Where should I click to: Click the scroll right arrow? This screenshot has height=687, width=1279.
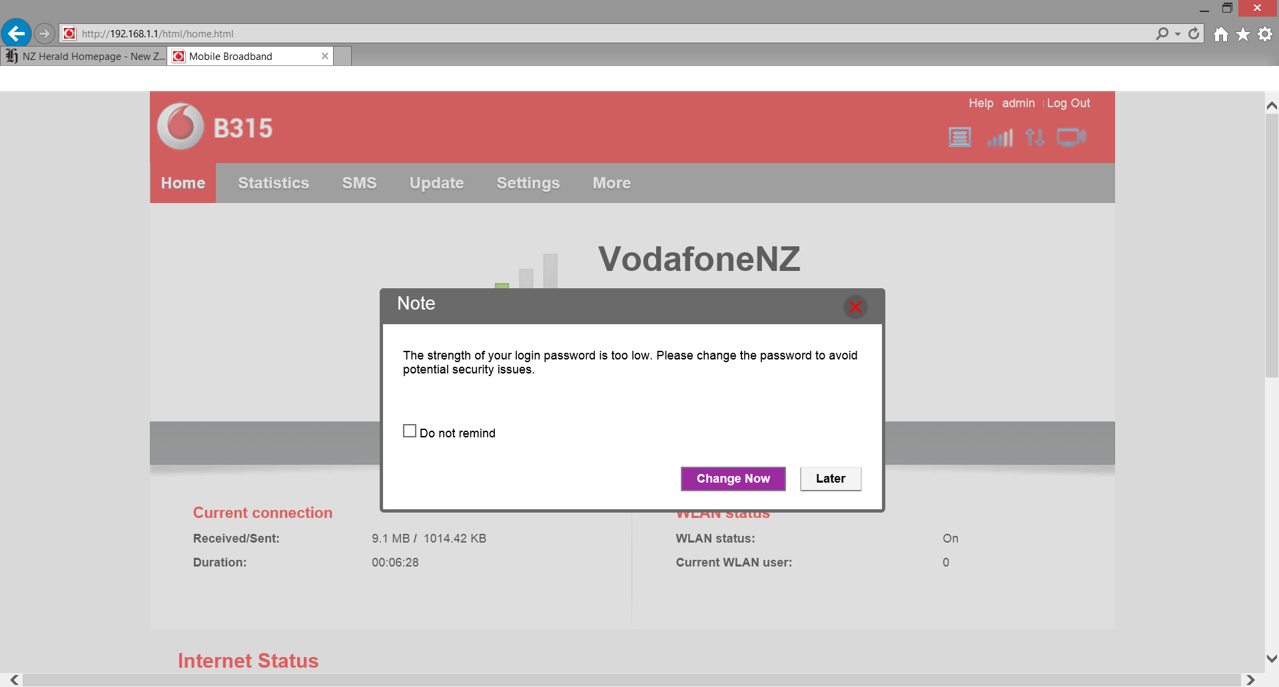(x=1250, y=680)
